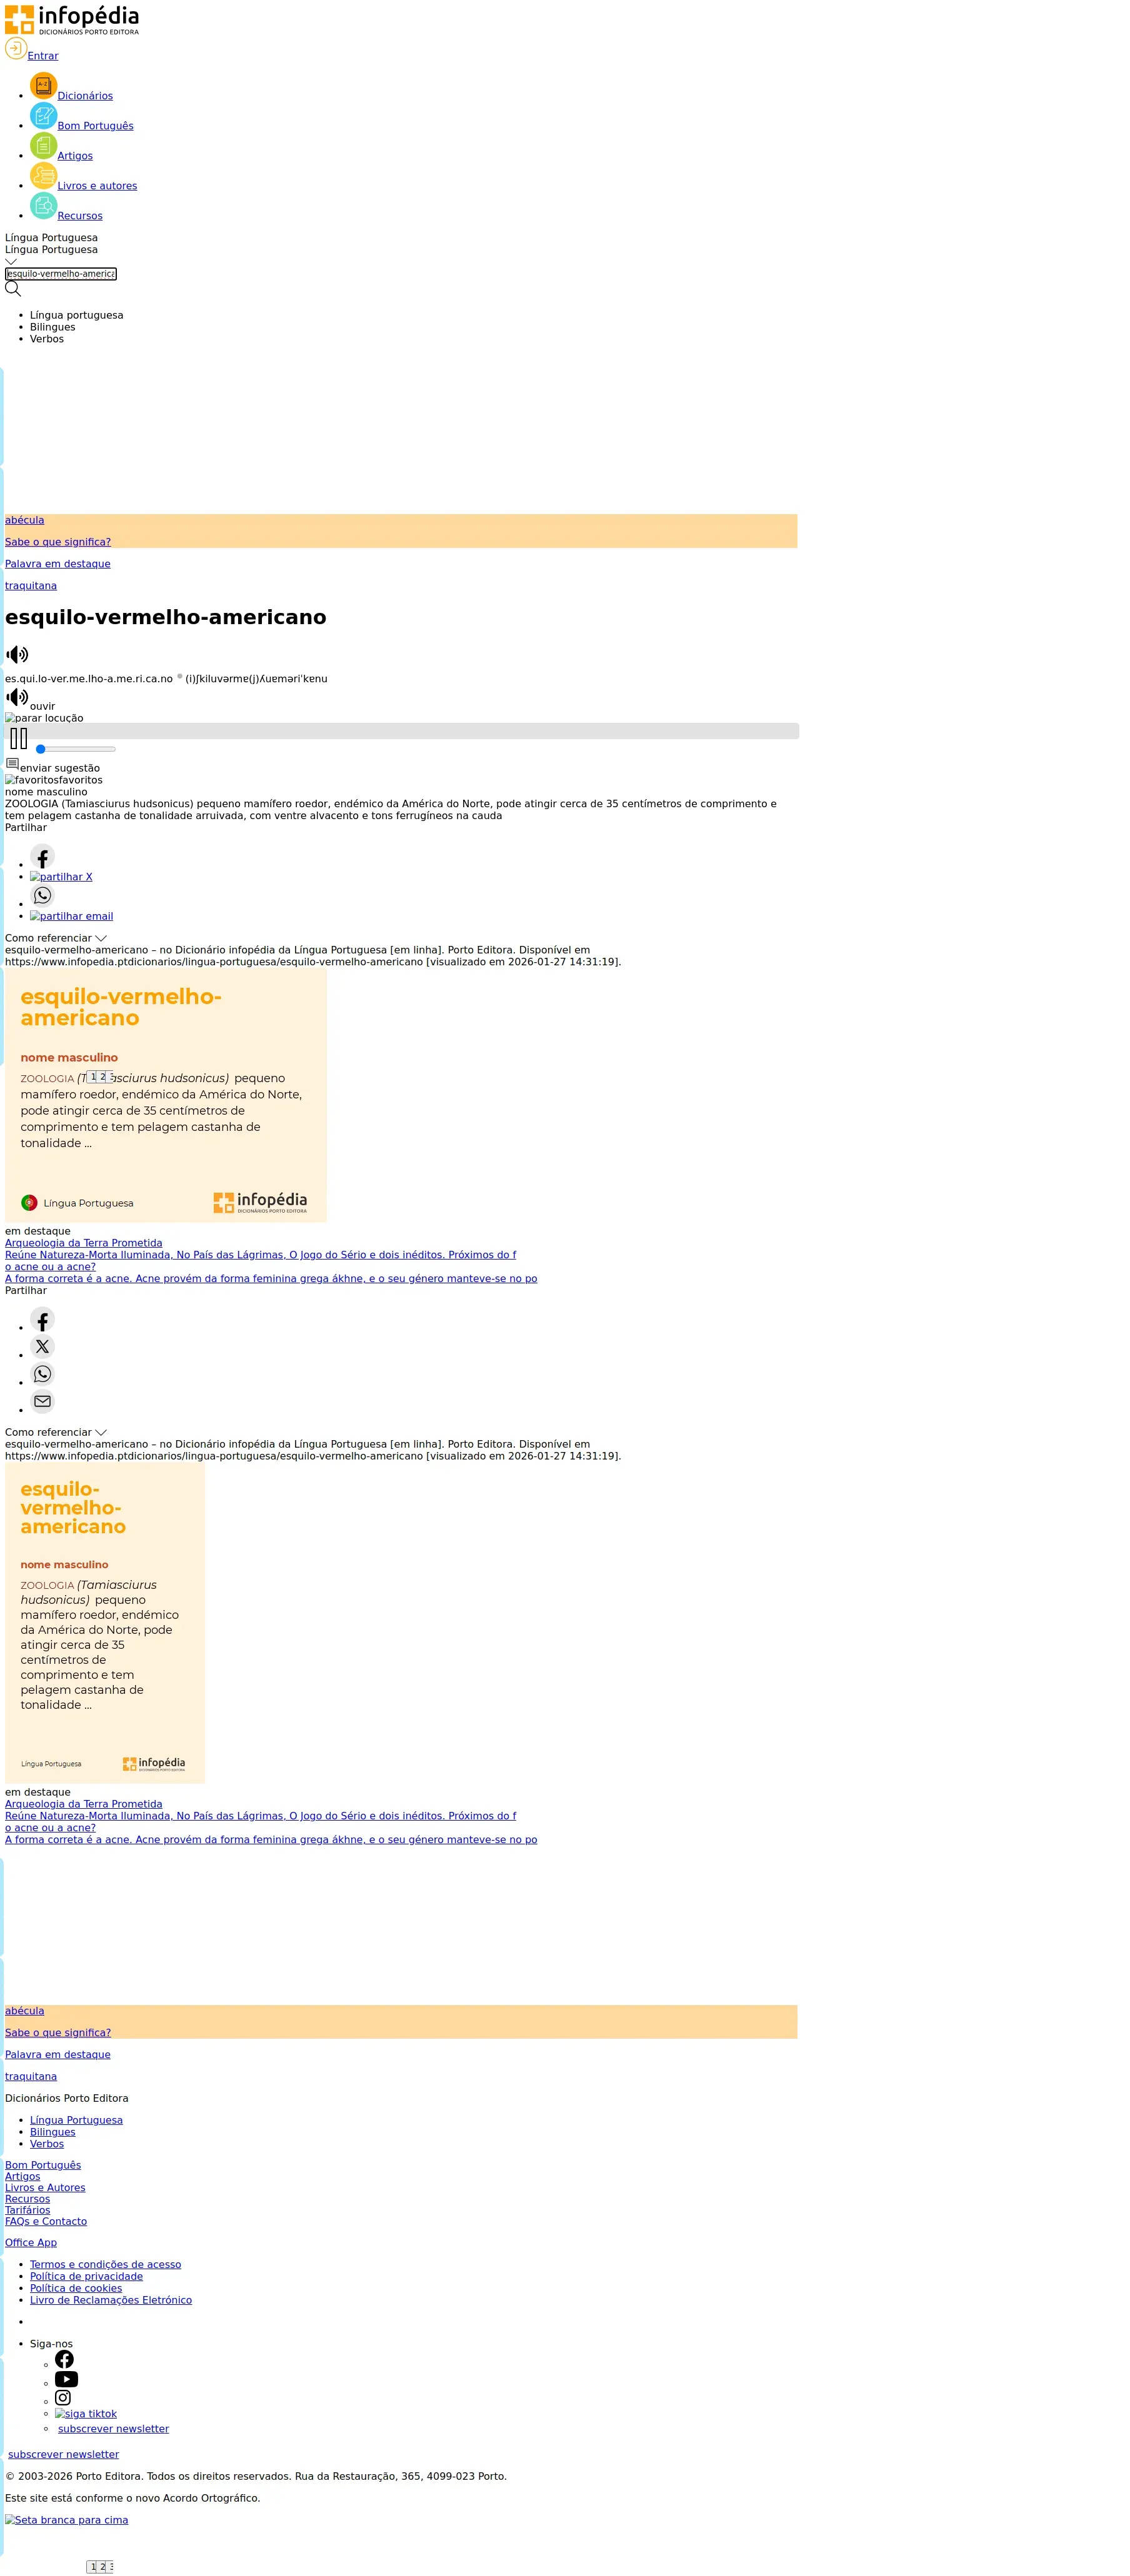
Task: Click the partilhar email link
Action: (x=72, y=916)
